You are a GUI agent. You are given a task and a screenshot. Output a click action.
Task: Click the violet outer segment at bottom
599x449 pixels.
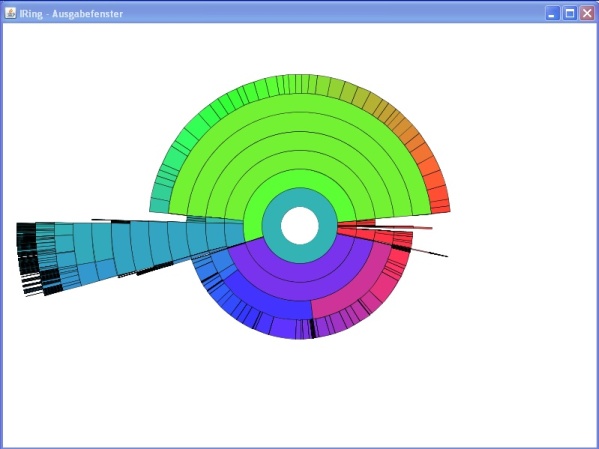pos(283,328)
